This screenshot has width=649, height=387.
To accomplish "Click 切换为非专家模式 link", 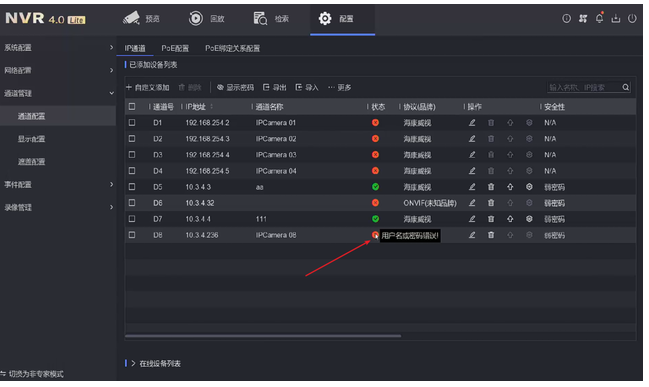I will tap(32, 374).
